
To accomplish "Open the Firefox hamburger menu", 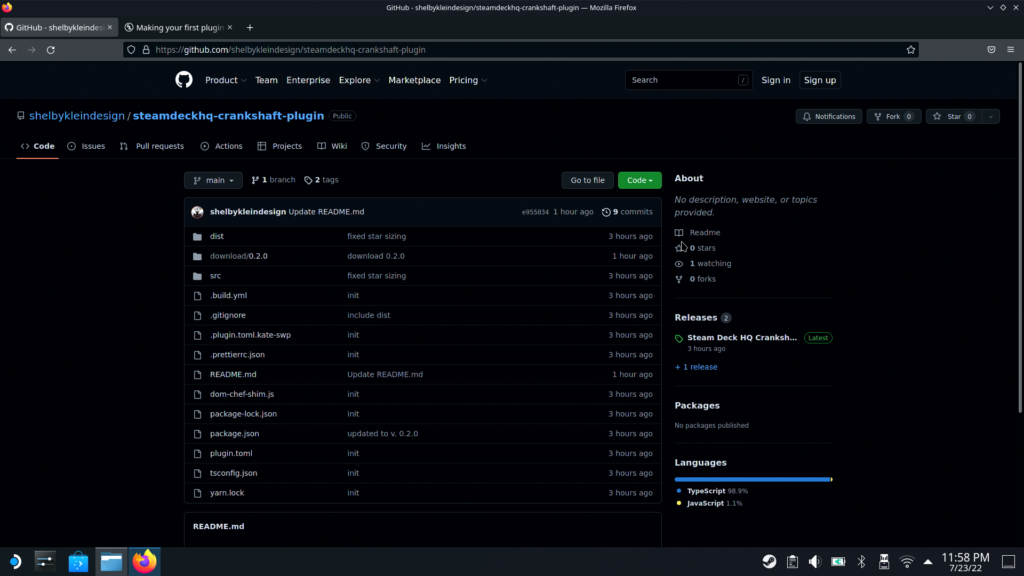I will tap(1010, 50).
